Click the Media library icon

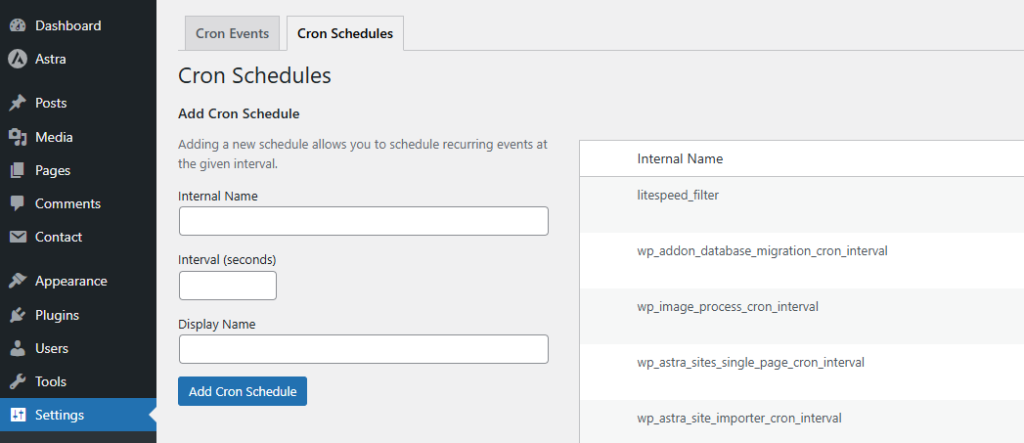pyautogui.click(x=17, y=137)
